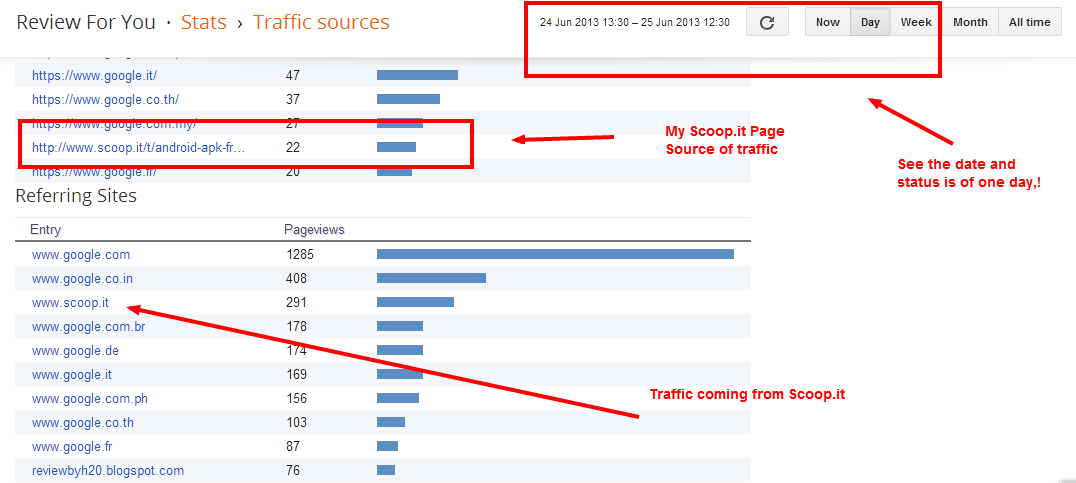Click the refresh stats icon button
The image size is (1076, 483).
tap(767, 22)
